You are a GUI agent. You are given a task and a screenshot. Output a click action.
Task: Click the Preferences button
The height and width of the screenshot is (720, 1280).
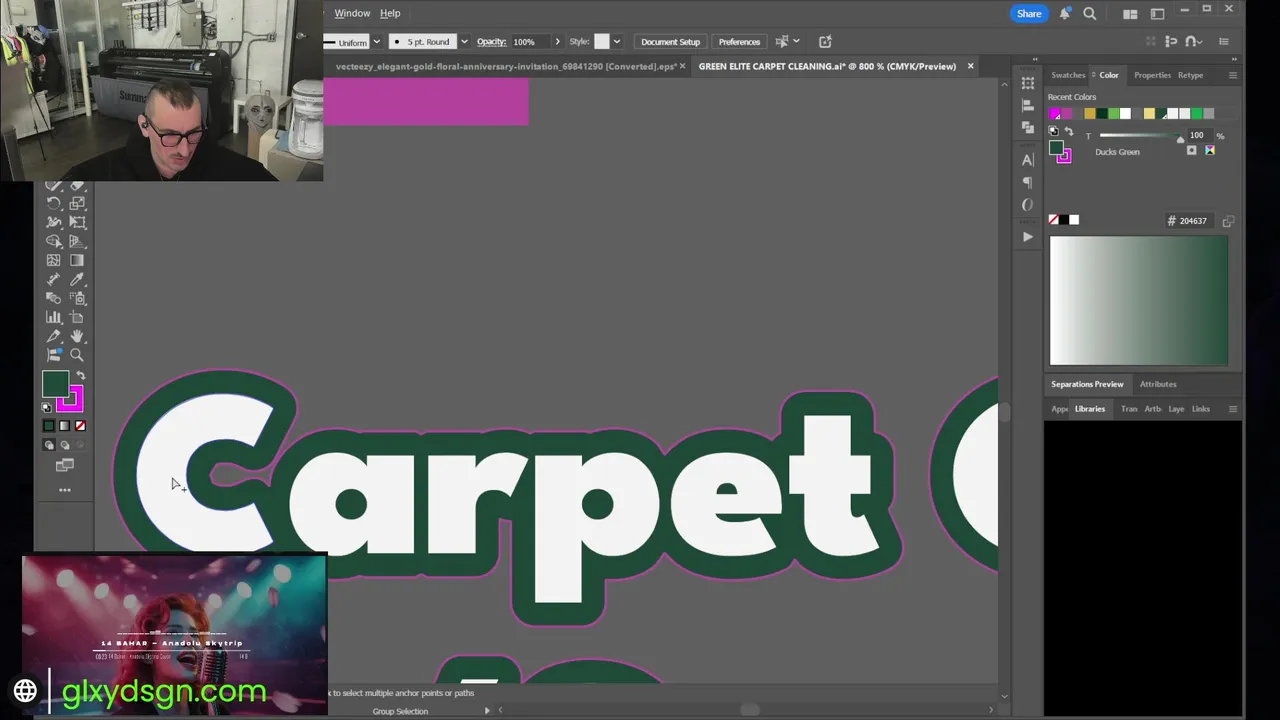click(739, 42)
